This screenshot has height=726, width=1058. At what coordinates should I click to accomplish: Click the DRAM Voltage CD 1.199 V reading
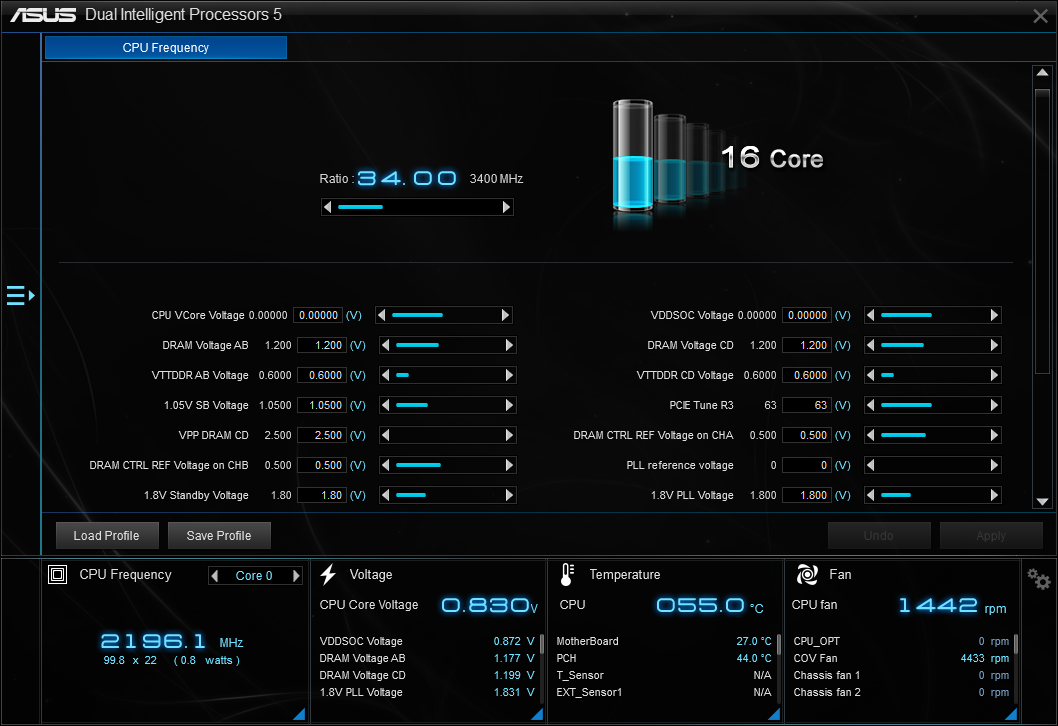pyautogui.click(x=426, y=675)
